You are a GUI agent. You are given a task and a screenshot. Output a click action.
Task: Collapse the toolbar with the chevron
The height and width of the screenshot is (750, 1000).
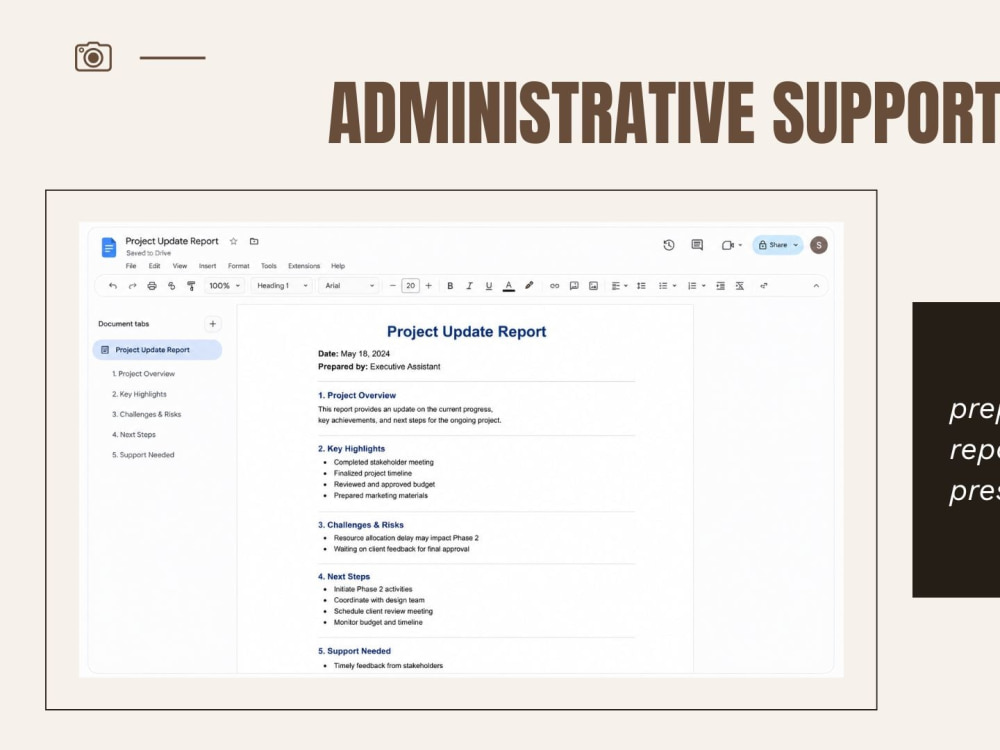click(x=816, y=286)
